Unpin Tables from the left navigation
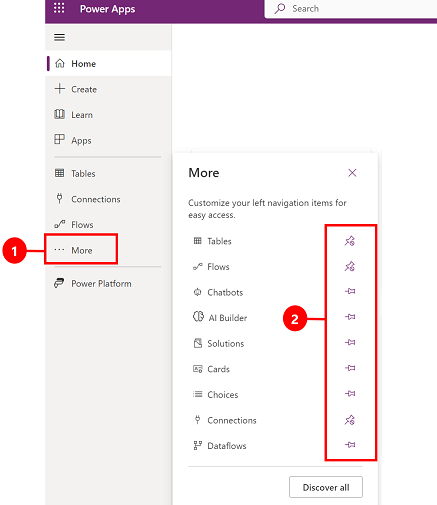 (350, 241)
